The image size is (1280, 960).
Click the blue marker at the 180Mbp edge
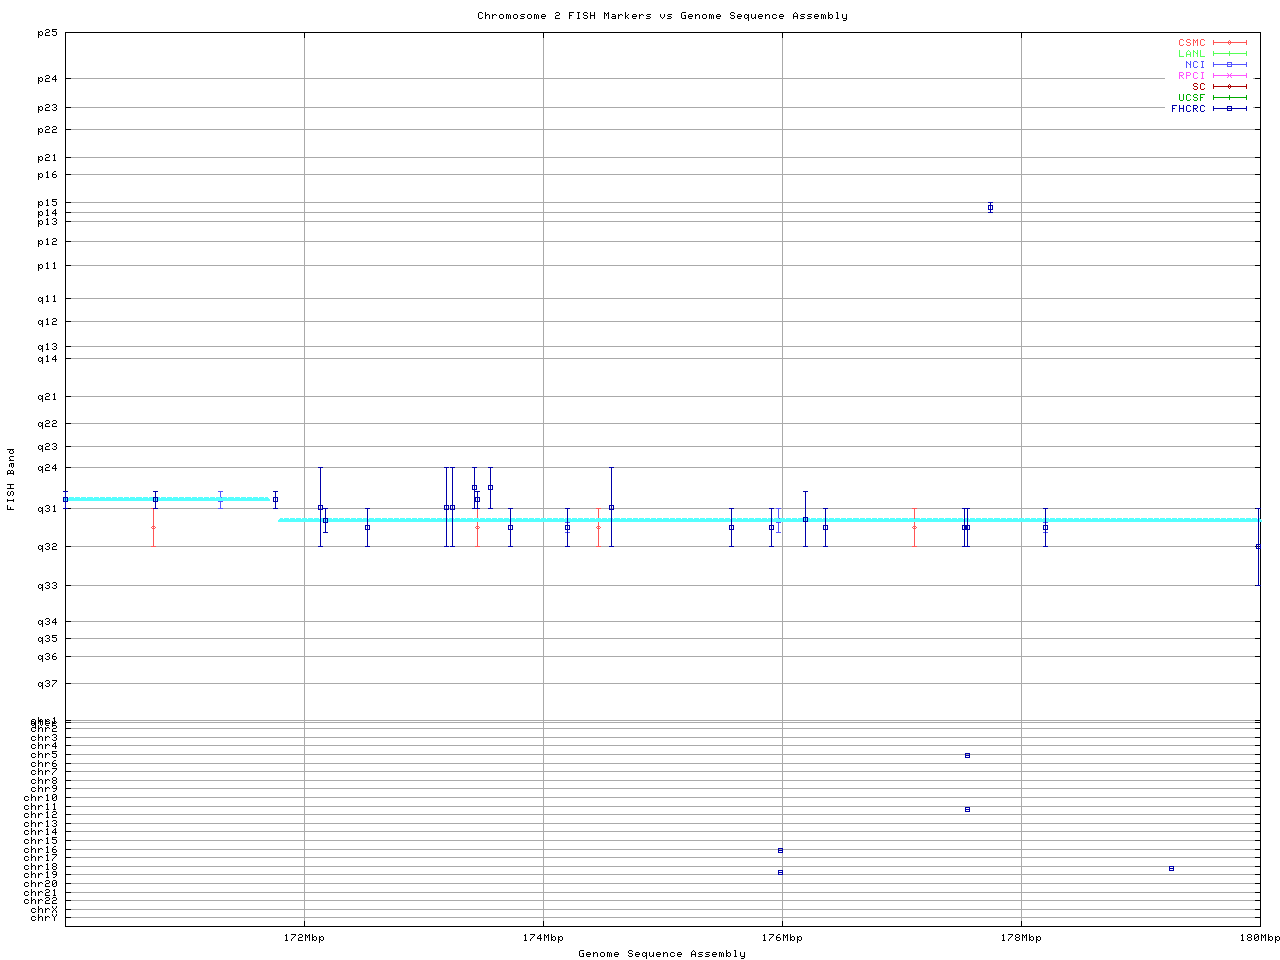point(1258,546)
